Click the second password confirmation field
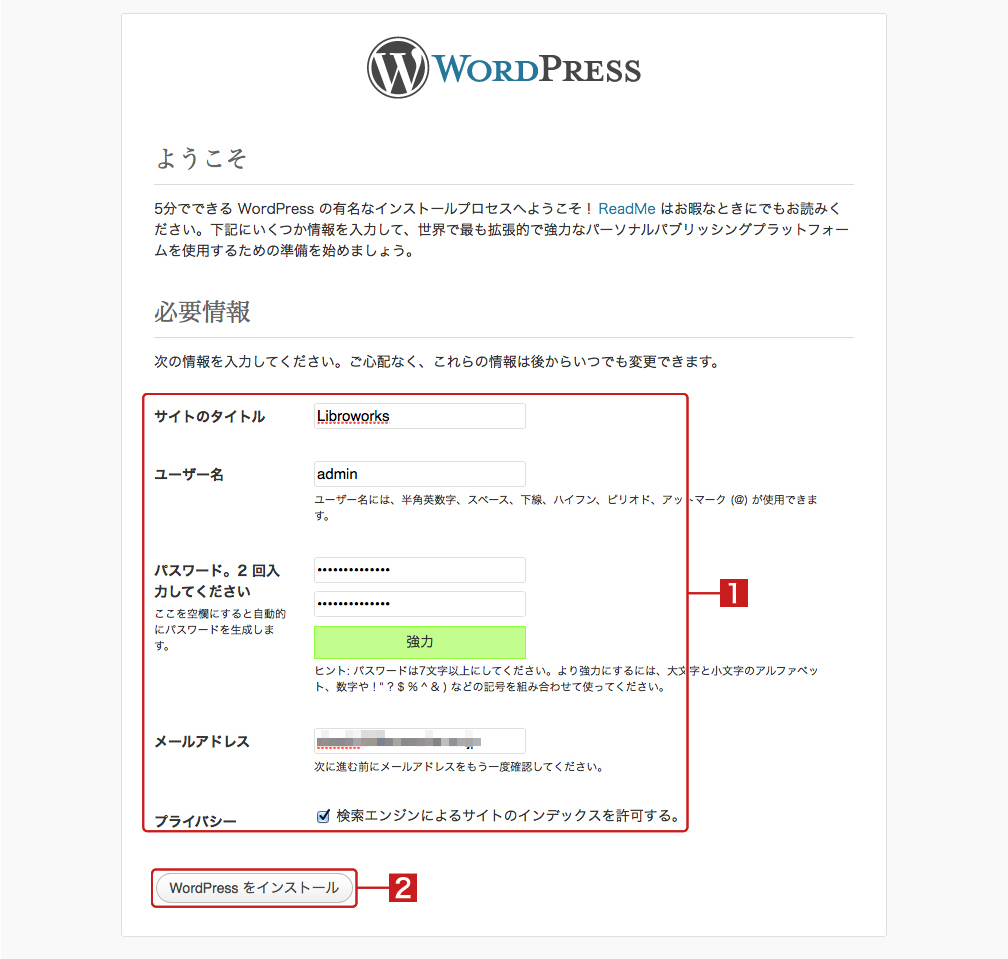1008x959 pixels. 420,604
